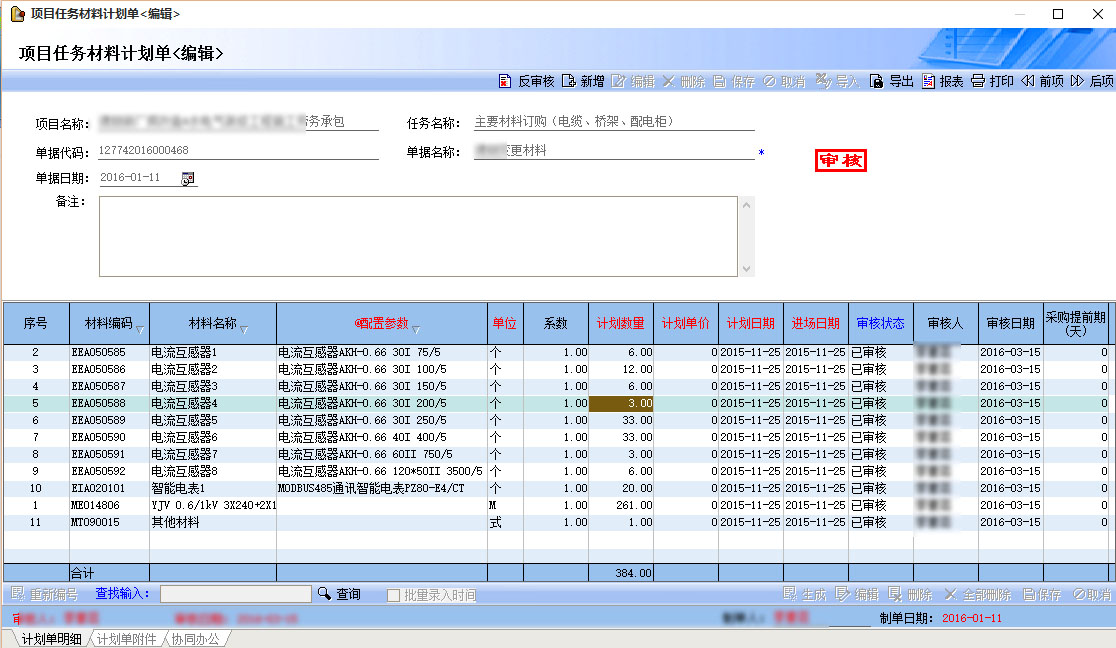Click the 打印 (print) toolbar icon

pos(978,81)
